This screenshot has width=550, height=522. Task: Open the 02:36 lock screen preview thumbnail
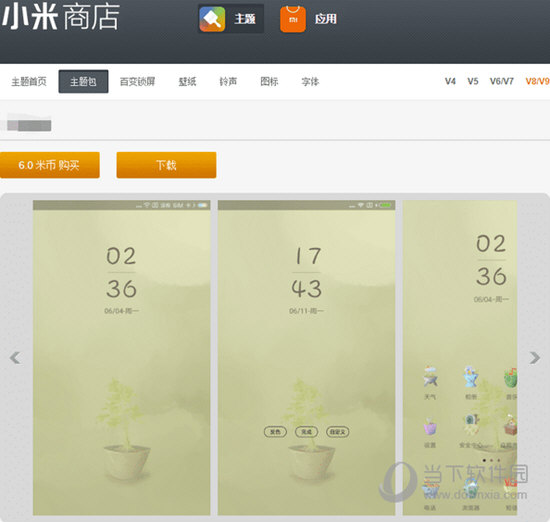click(122, 358)
